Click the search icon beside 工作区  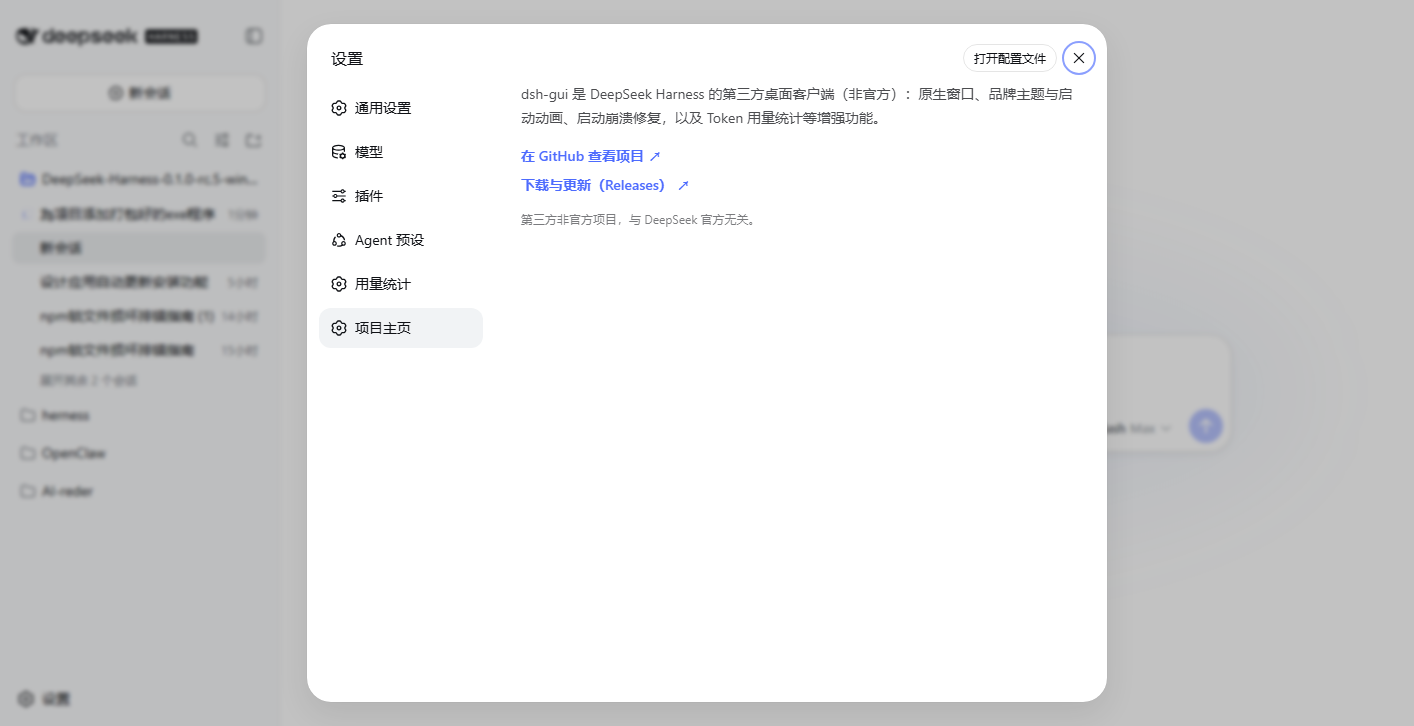point(189,140)
